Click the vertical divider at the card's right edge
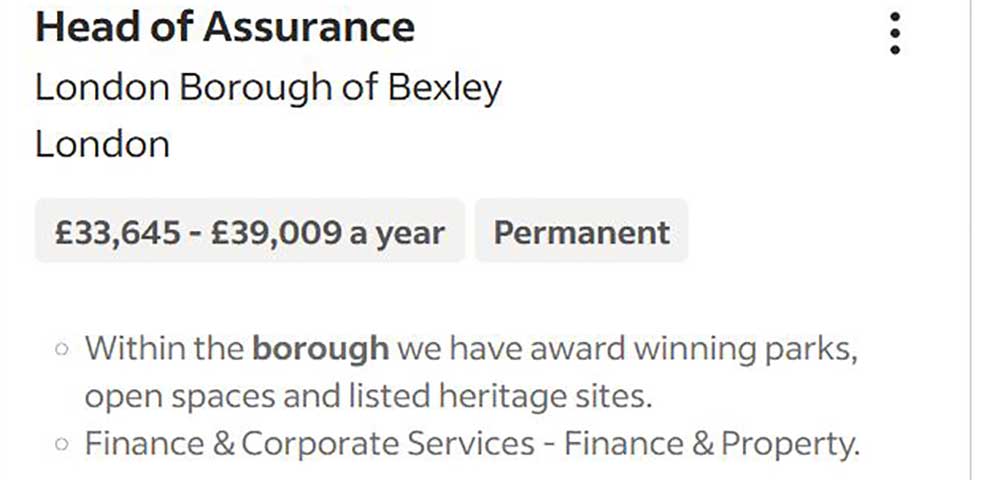The height and width of the screenshot is (480, 1000). 970,240
